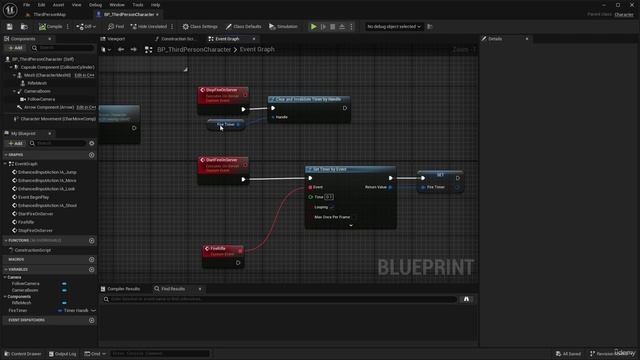Add a new function with plus icon

(x=91, y=241)
